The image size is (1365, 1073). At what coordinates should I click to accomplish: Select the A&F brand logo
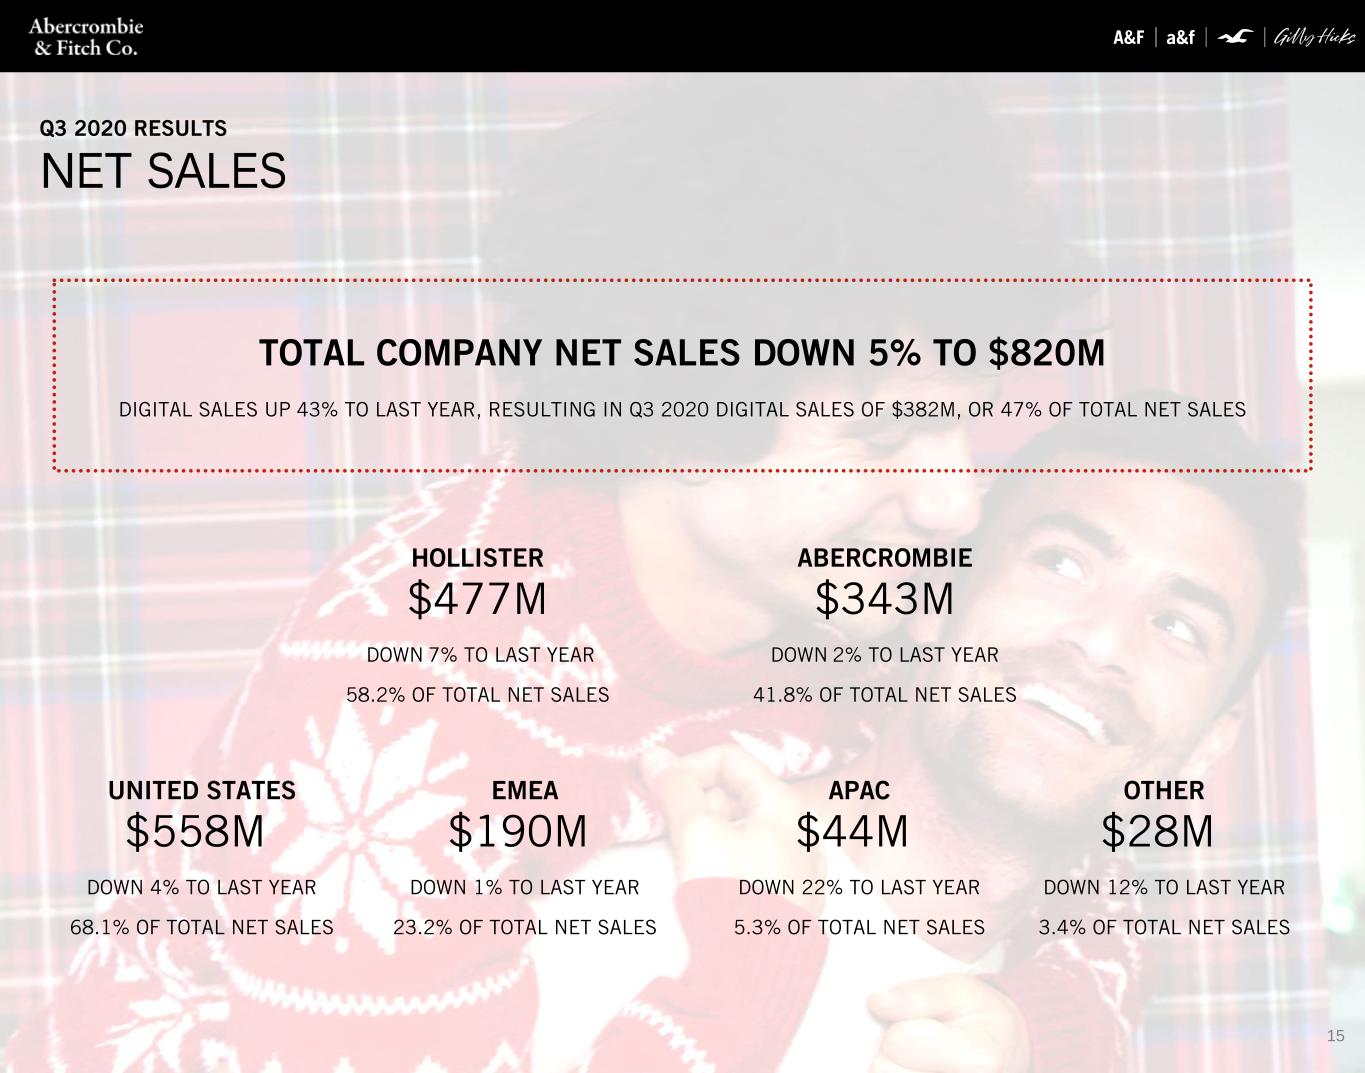[x=1129, y=38]
